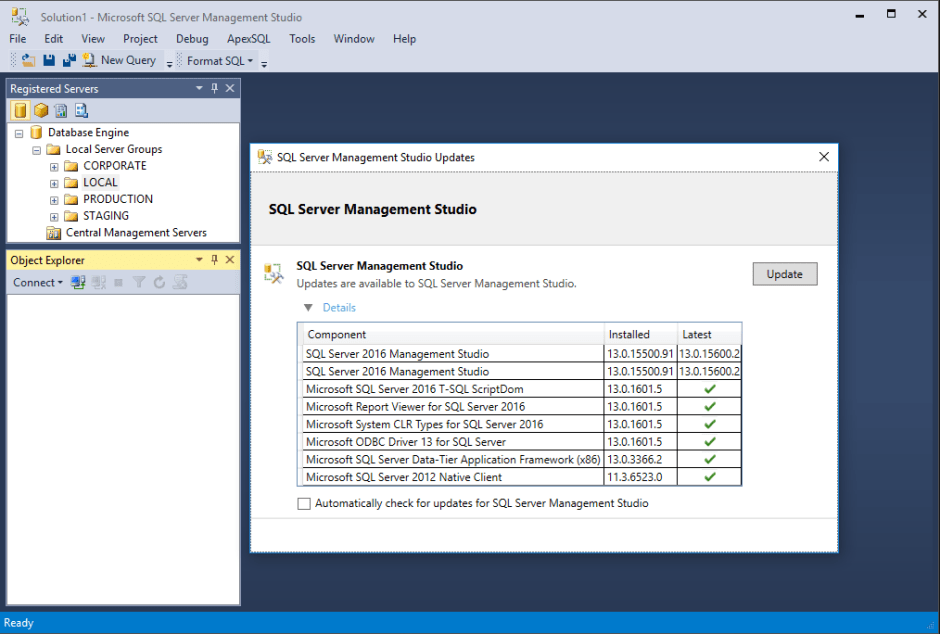Connect Object Explorer using the server connect icon
This screenshot has width=940, height=634.
[x=78, y=282]
